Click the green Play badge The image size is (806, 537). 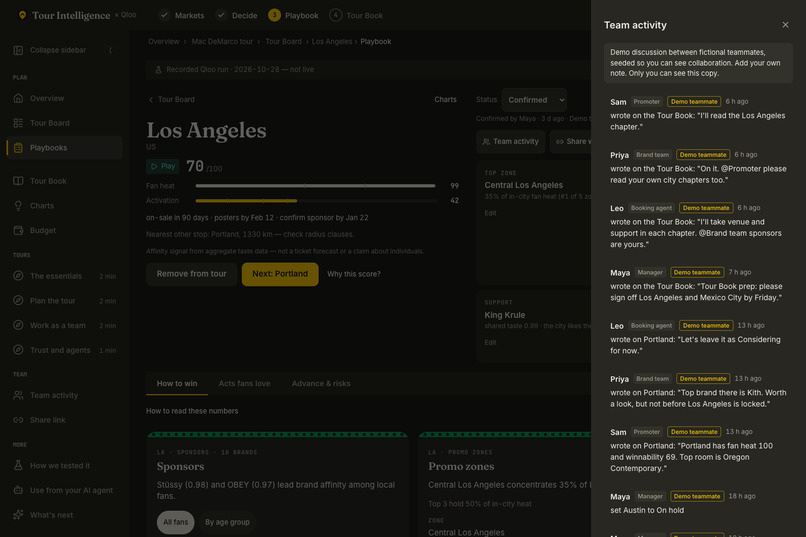[162, 166]
